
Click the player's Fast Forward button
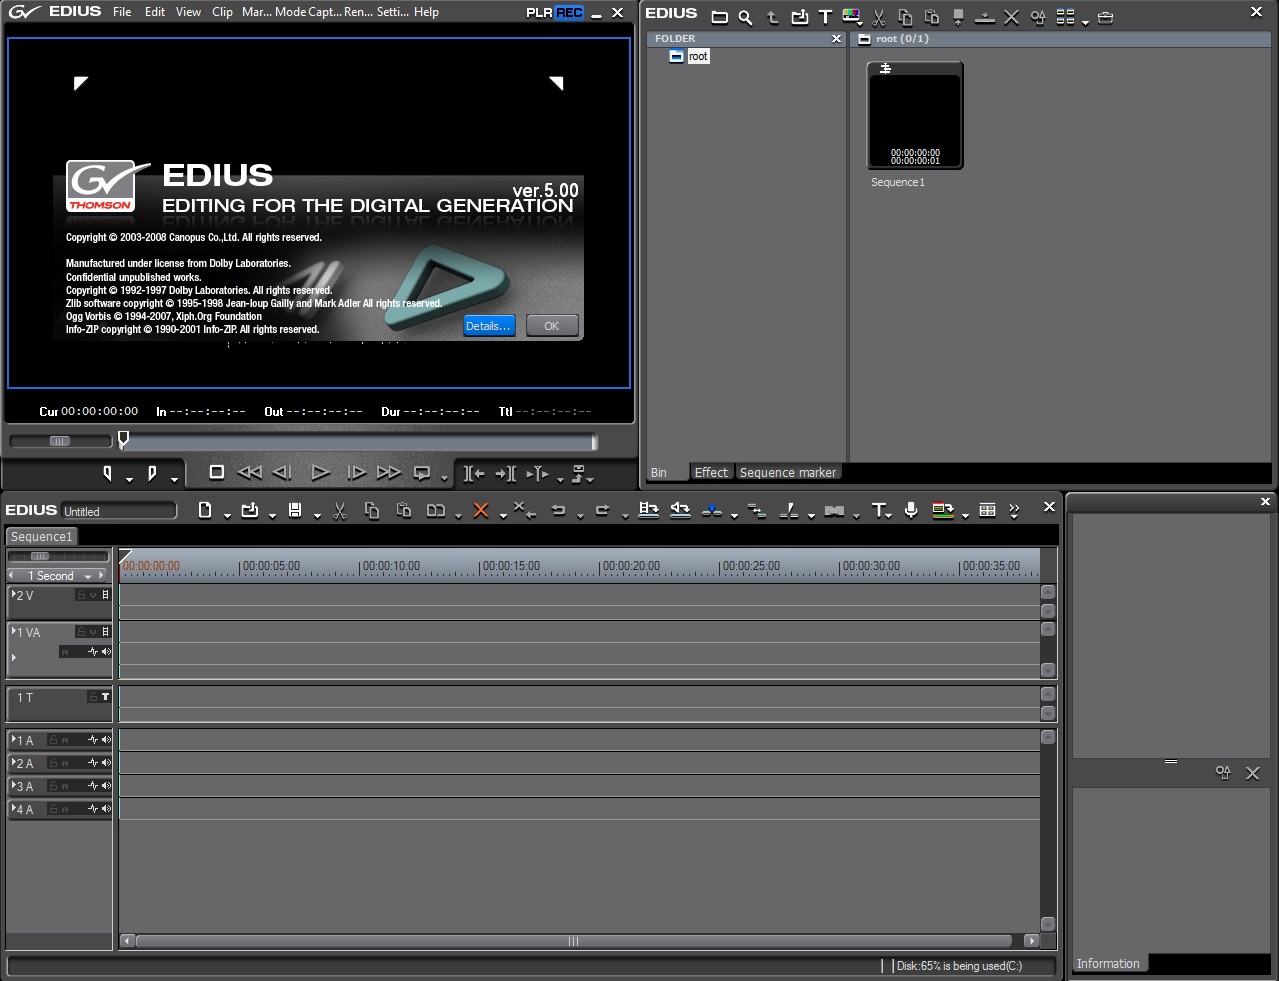click(389, 472)
